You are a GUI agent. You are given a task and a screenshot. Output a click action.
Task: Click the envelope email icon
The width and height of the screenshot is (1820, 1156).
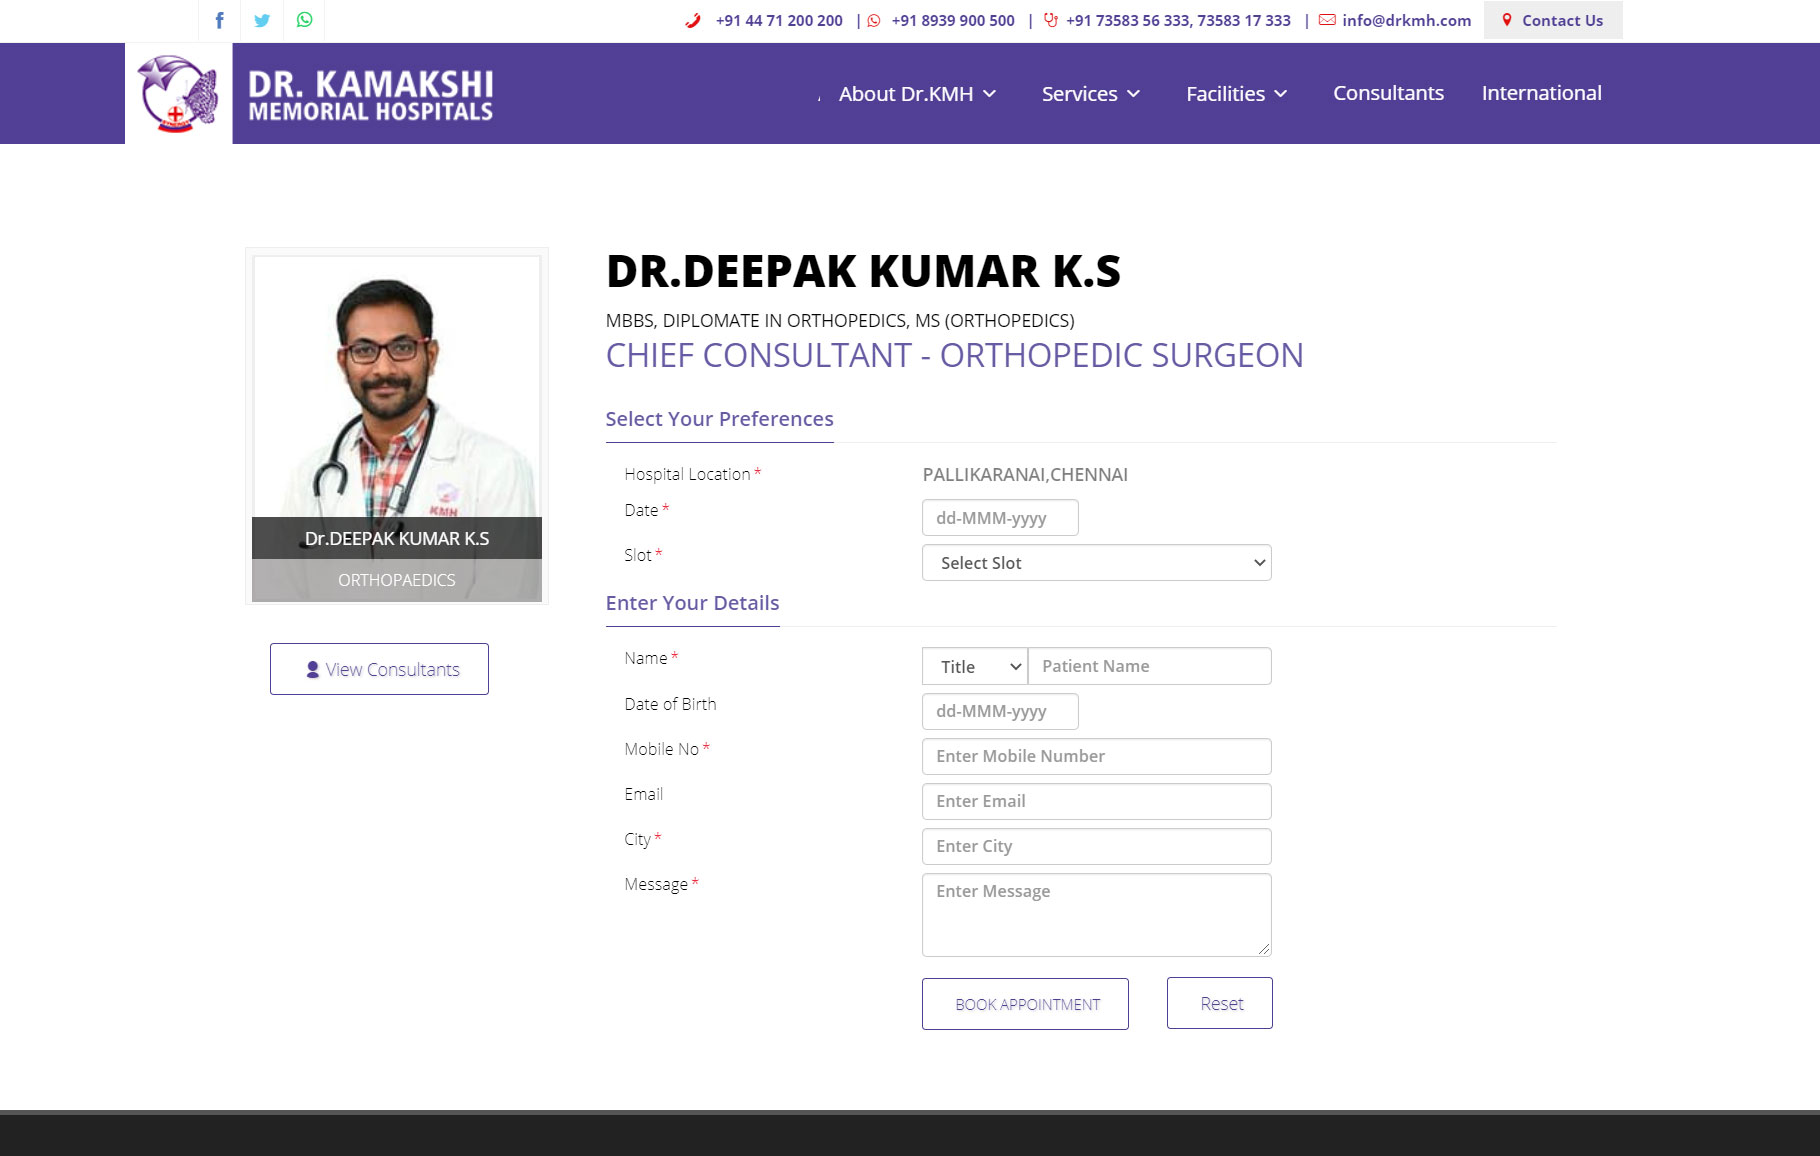click(1327, 20)
